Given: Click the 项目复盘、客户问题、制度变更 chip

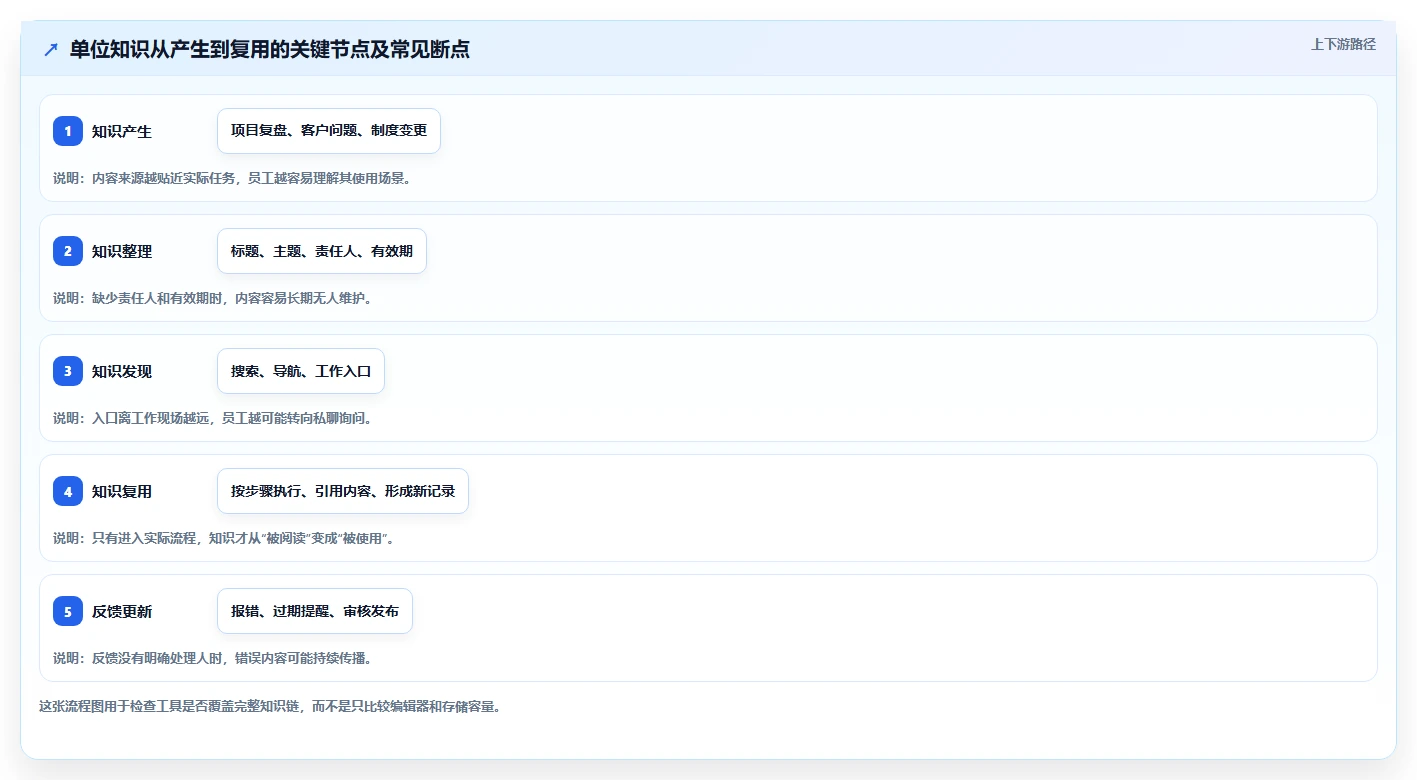Looking at the screenshot, I should coord(329,131).
